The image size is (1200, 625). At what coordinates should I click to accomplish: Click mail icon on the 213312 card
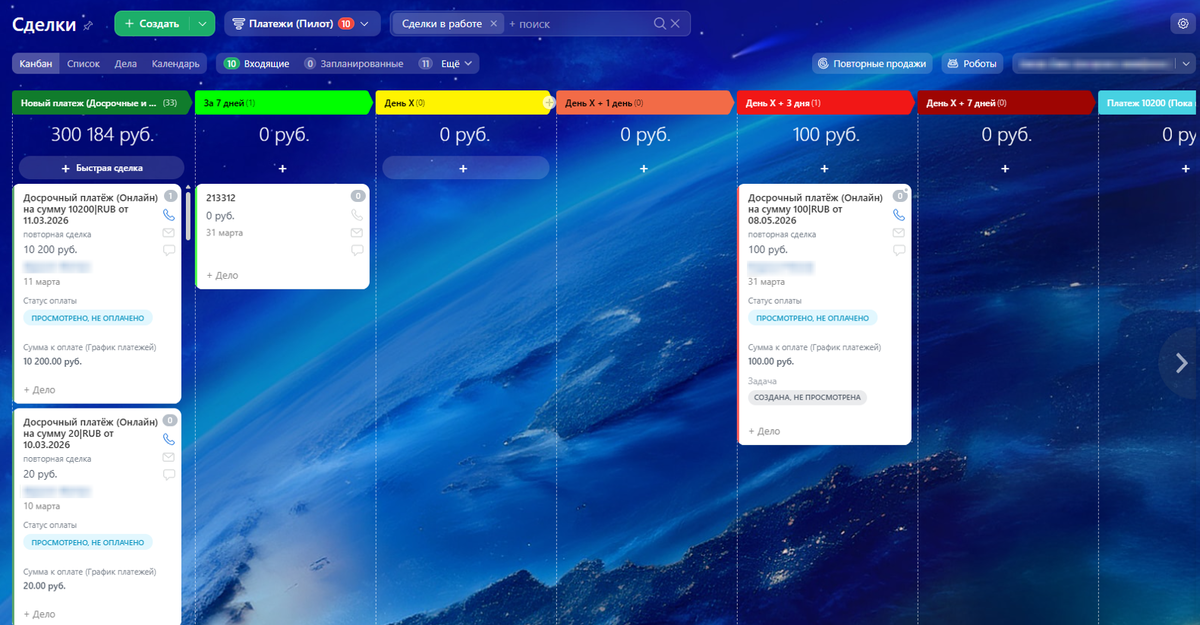coord(357,232)
